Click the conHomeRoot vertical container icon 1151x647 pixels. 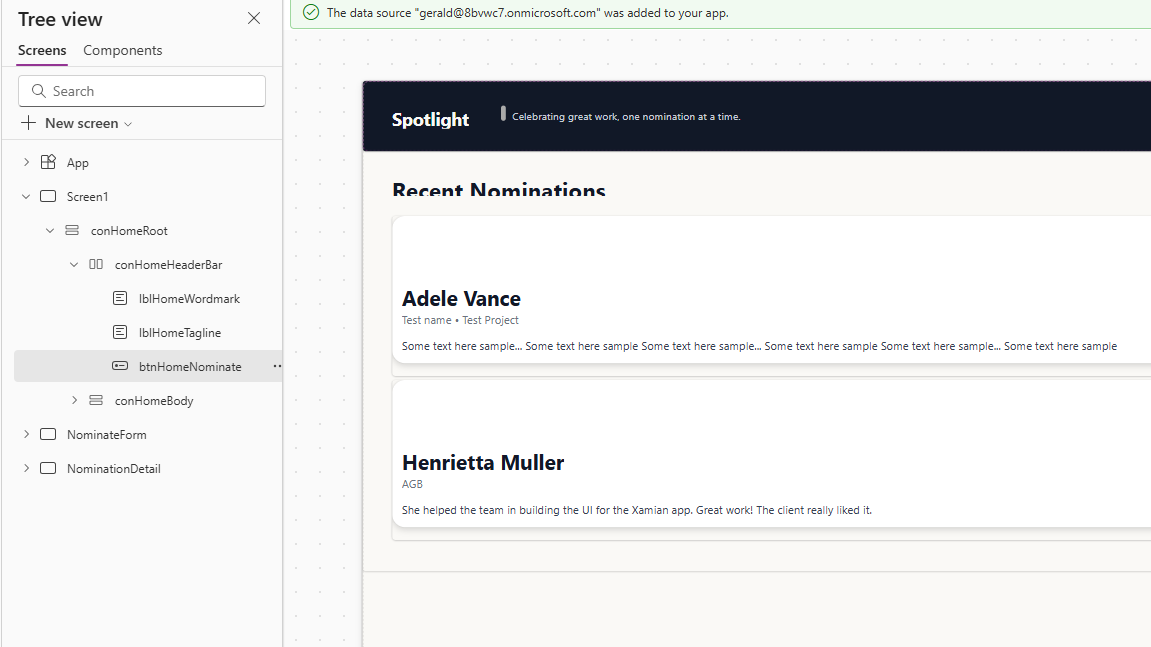(x=72, y=230)
